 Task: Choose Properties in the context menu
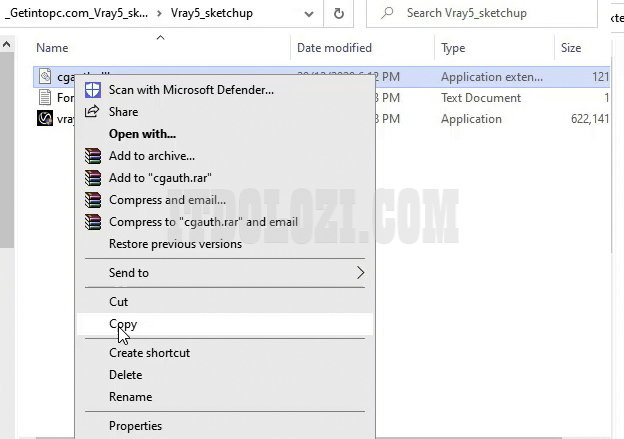(135, 426)
